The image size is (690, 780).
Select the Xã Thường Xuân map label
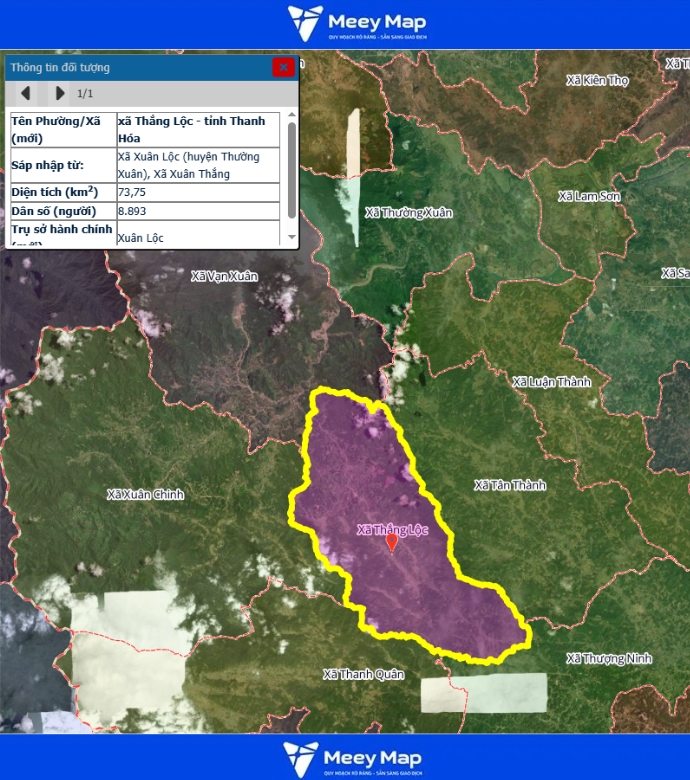pos(409,213)
